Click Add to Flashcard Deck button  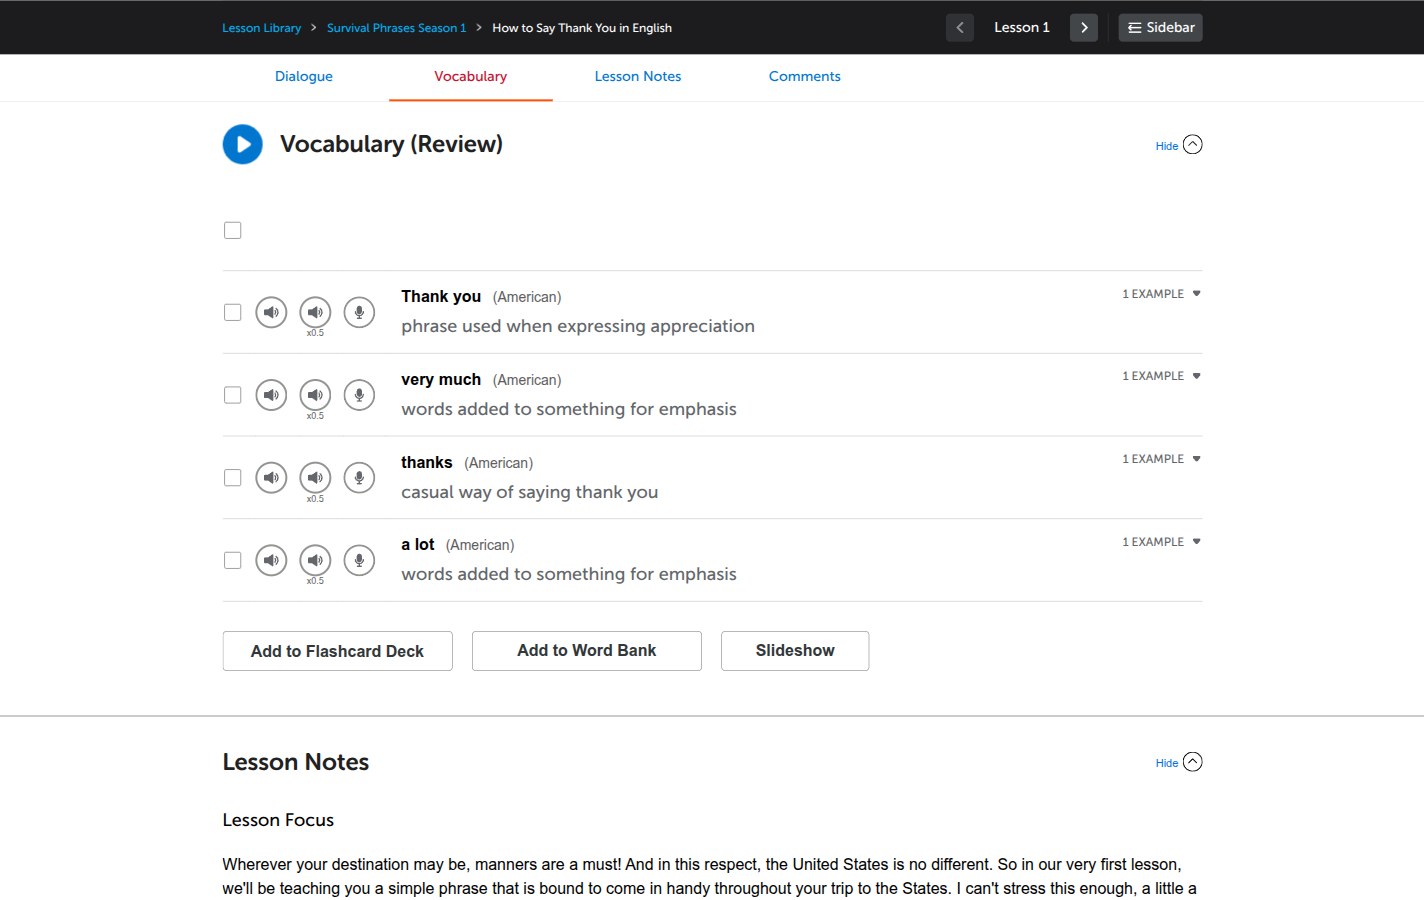[338, 651]
